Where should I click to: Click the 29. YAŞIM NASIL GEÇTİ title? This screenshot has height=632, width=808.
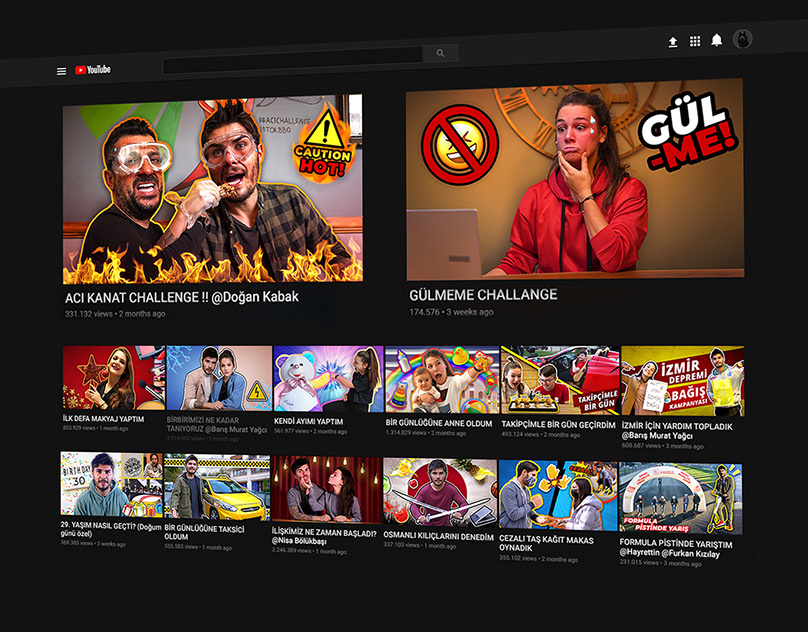coord(111,529)
